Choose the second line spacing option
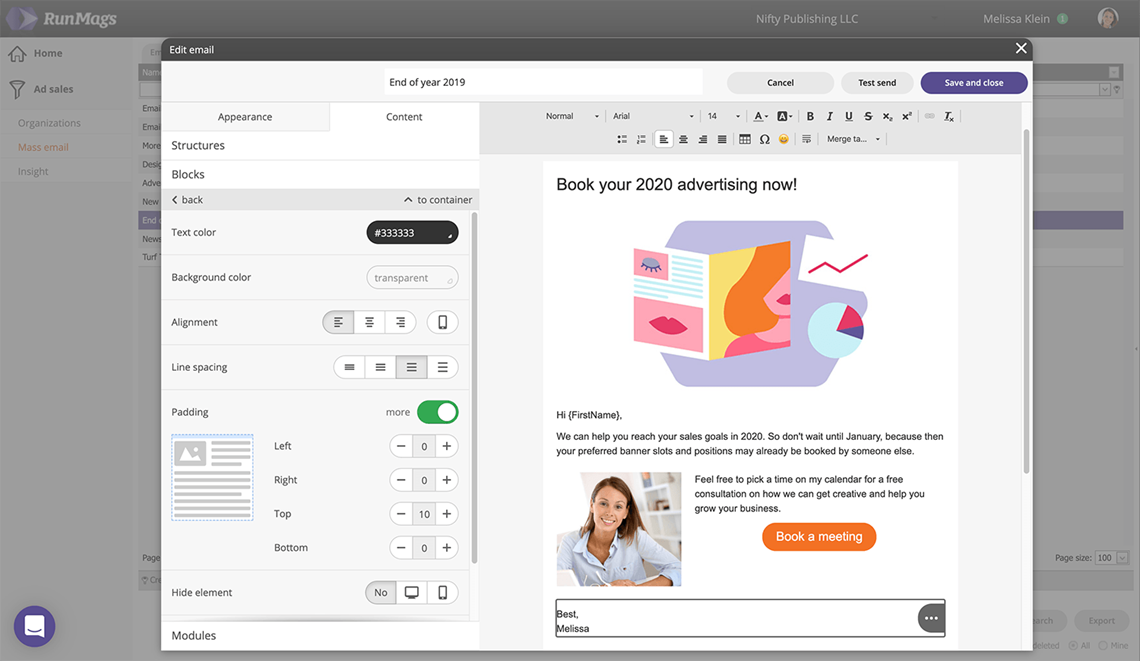The width and height of the screenshot is (1140, 661). pos(380,367)
